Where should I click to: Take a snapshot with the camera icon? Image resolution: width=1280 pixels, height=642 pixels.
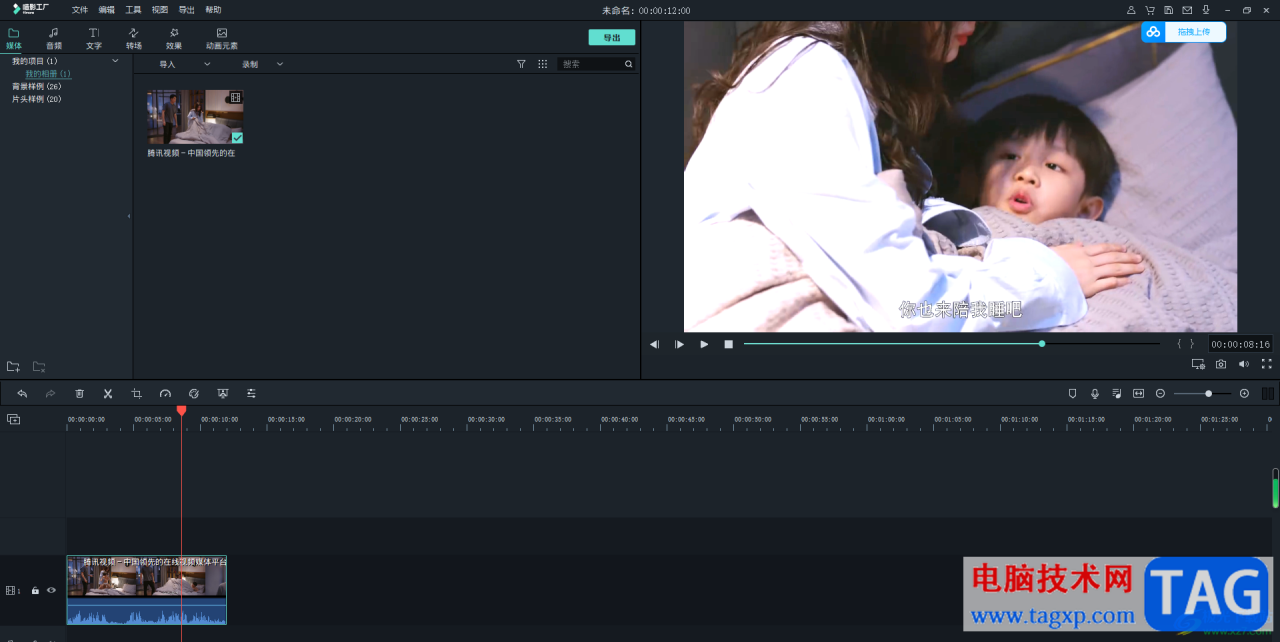click(1221, 365)
